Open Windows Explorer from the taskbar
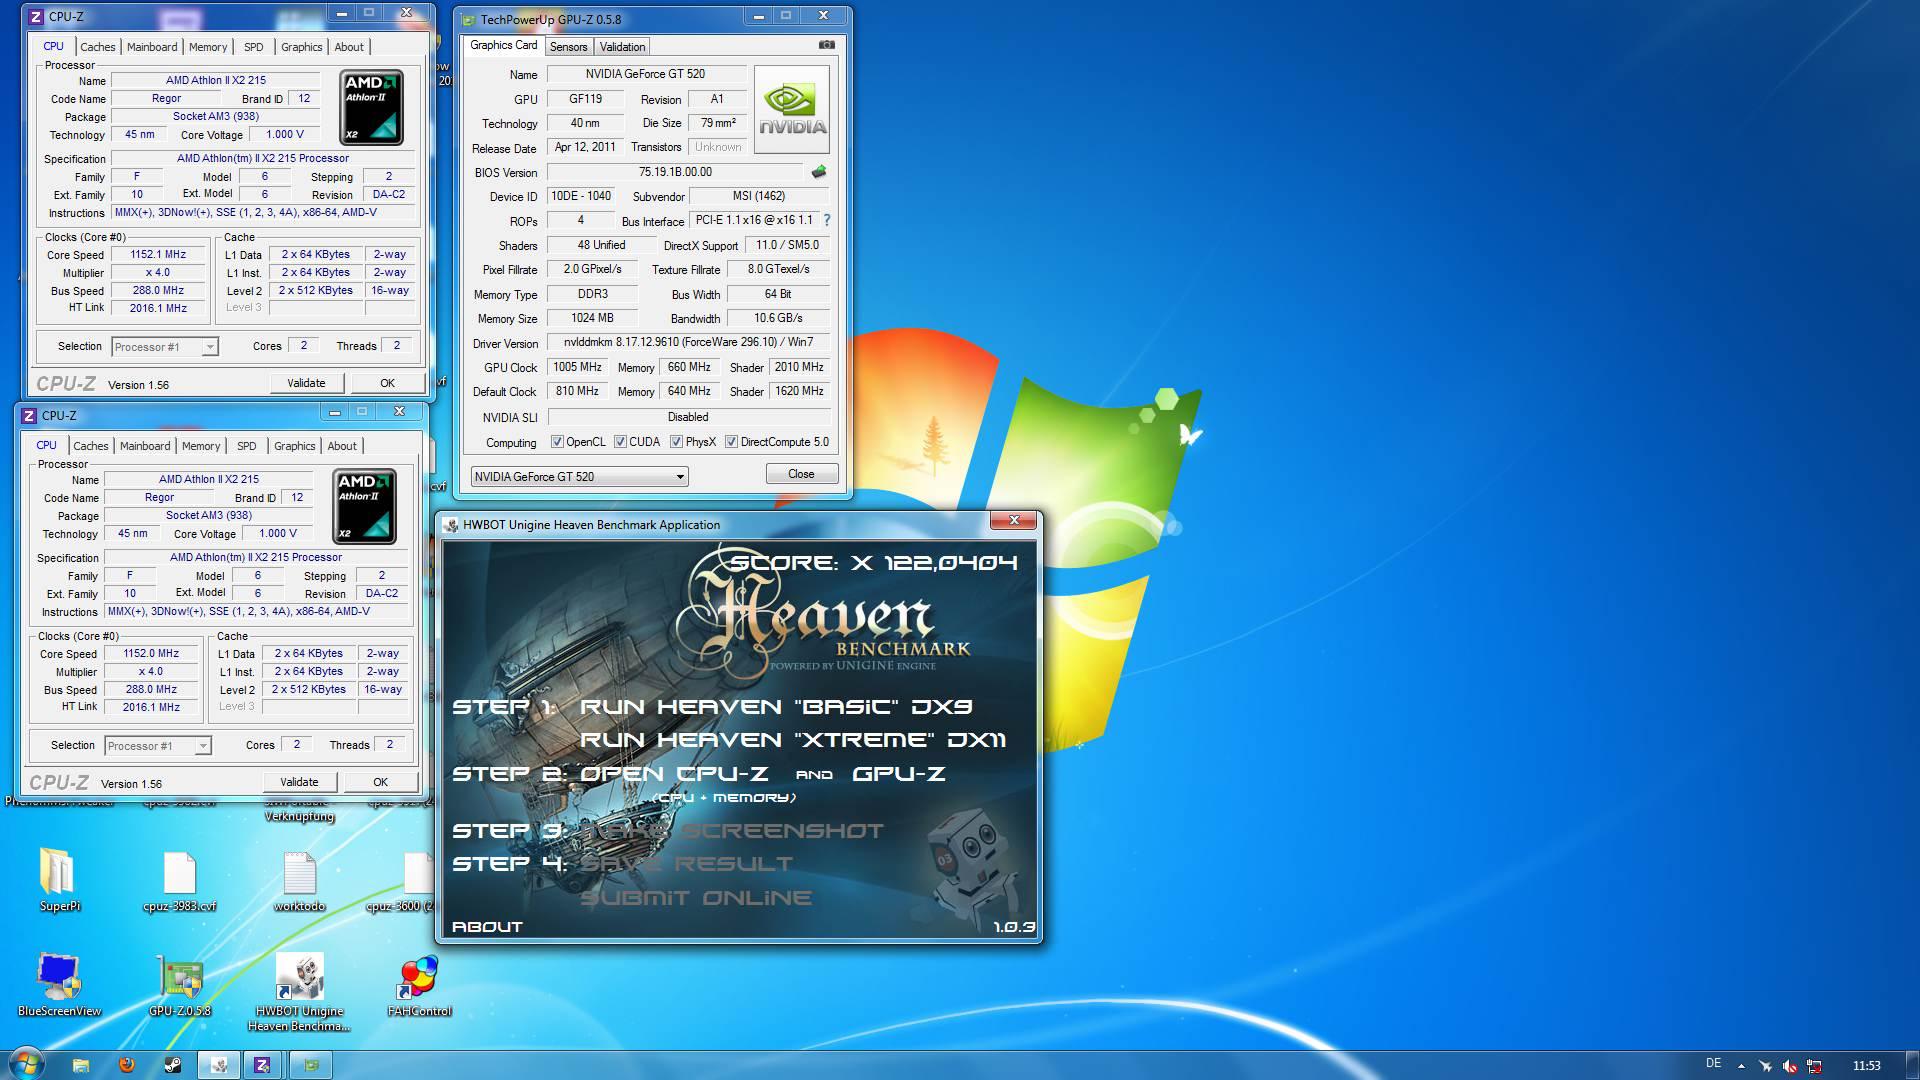1920x1080 pixels. point(81,1065)
